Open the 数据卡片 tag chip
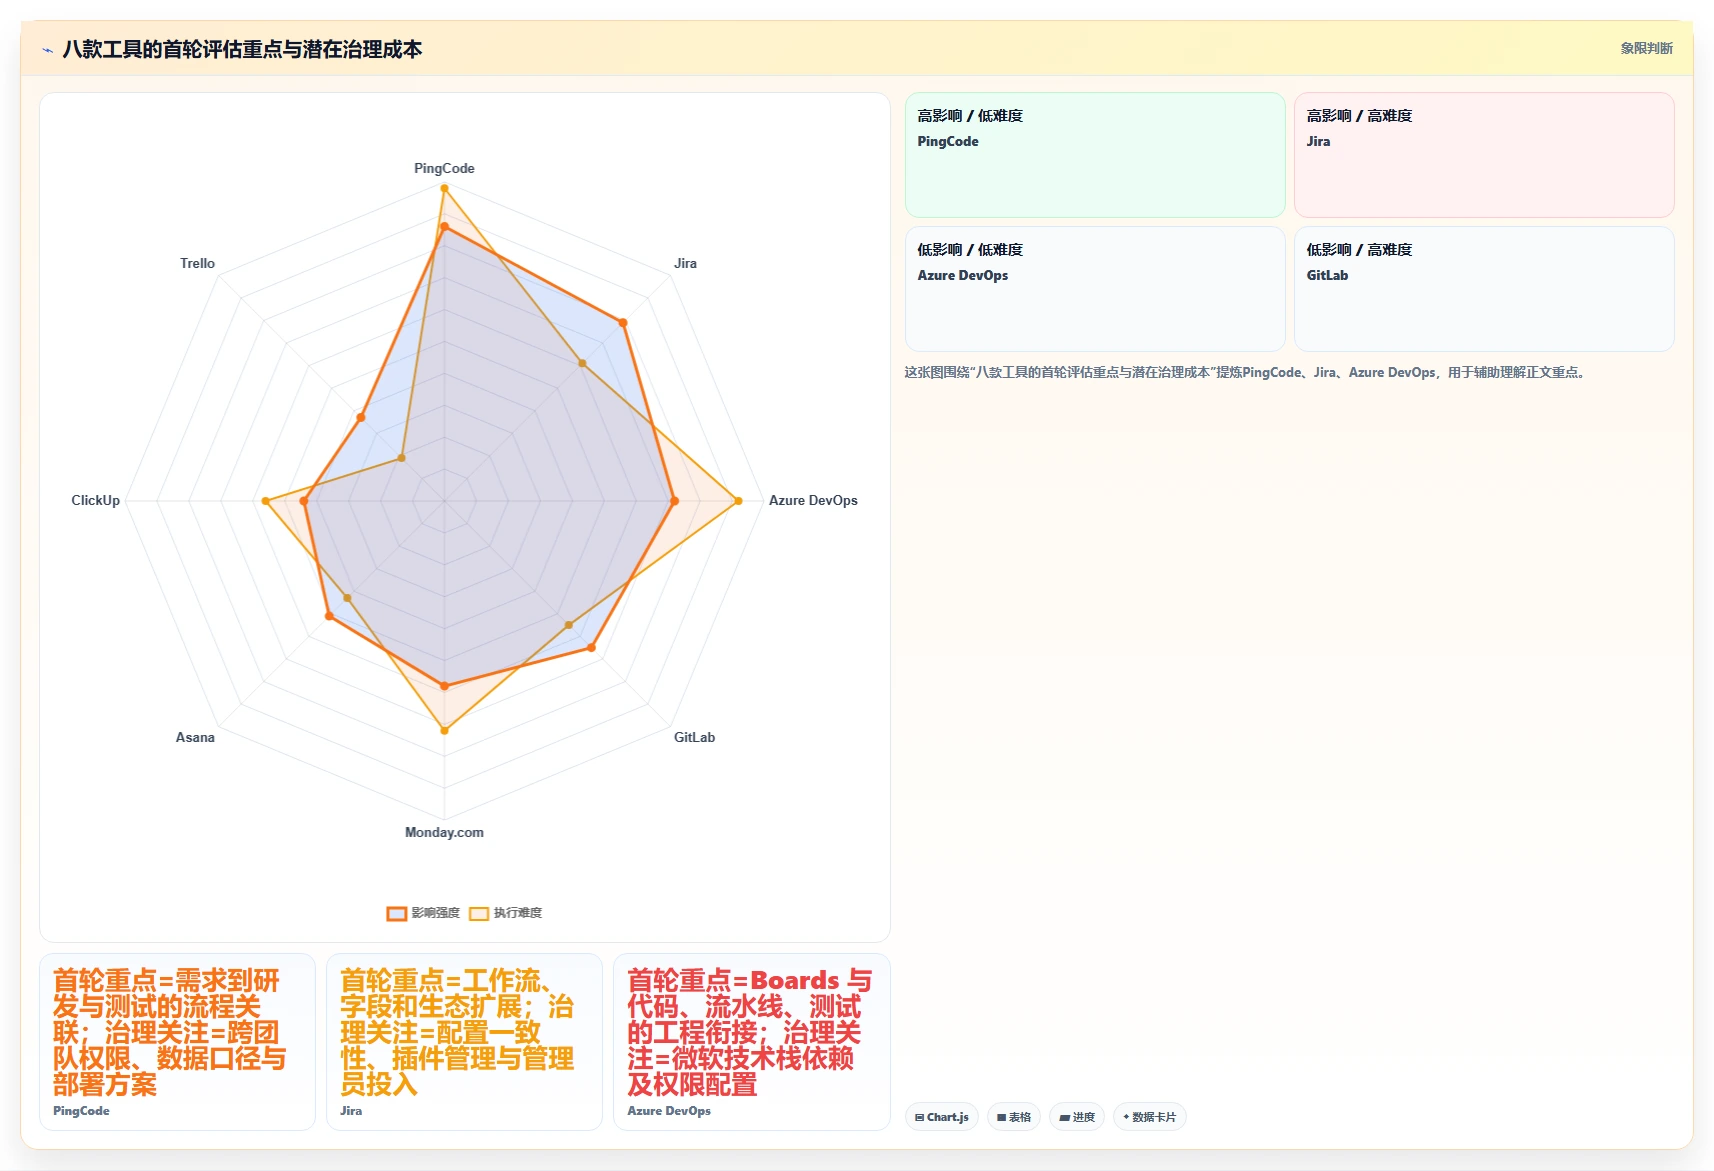1714x1171 pixels. pyautogui.click(x=1150, y=1117)
